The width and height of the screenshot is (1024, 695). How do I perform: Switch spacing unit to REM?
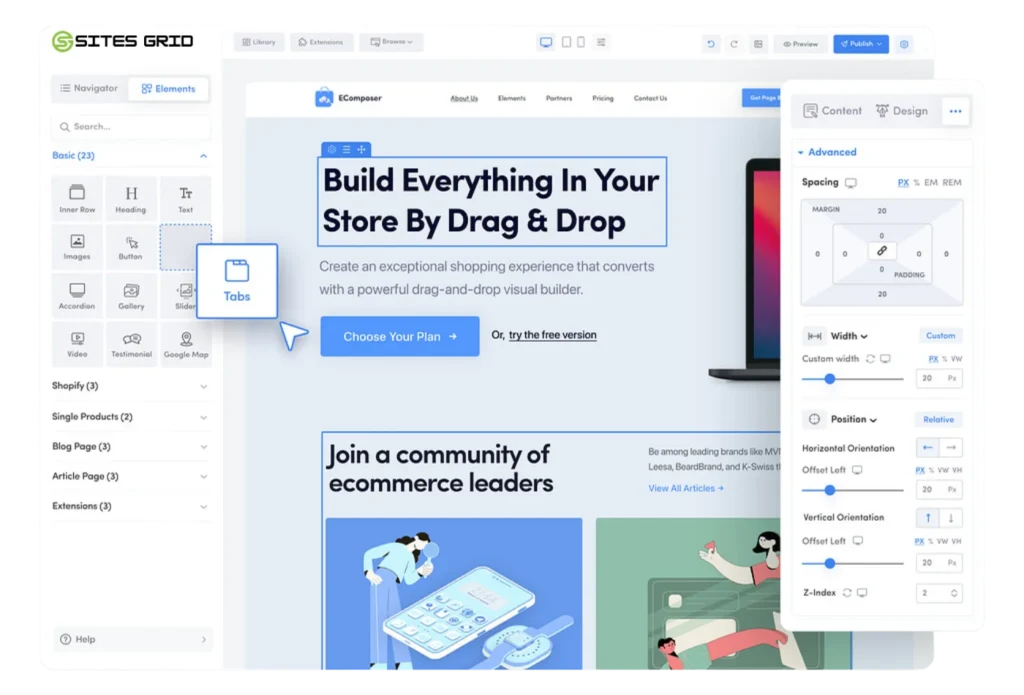pyautogui.click(x=951, y=183)
